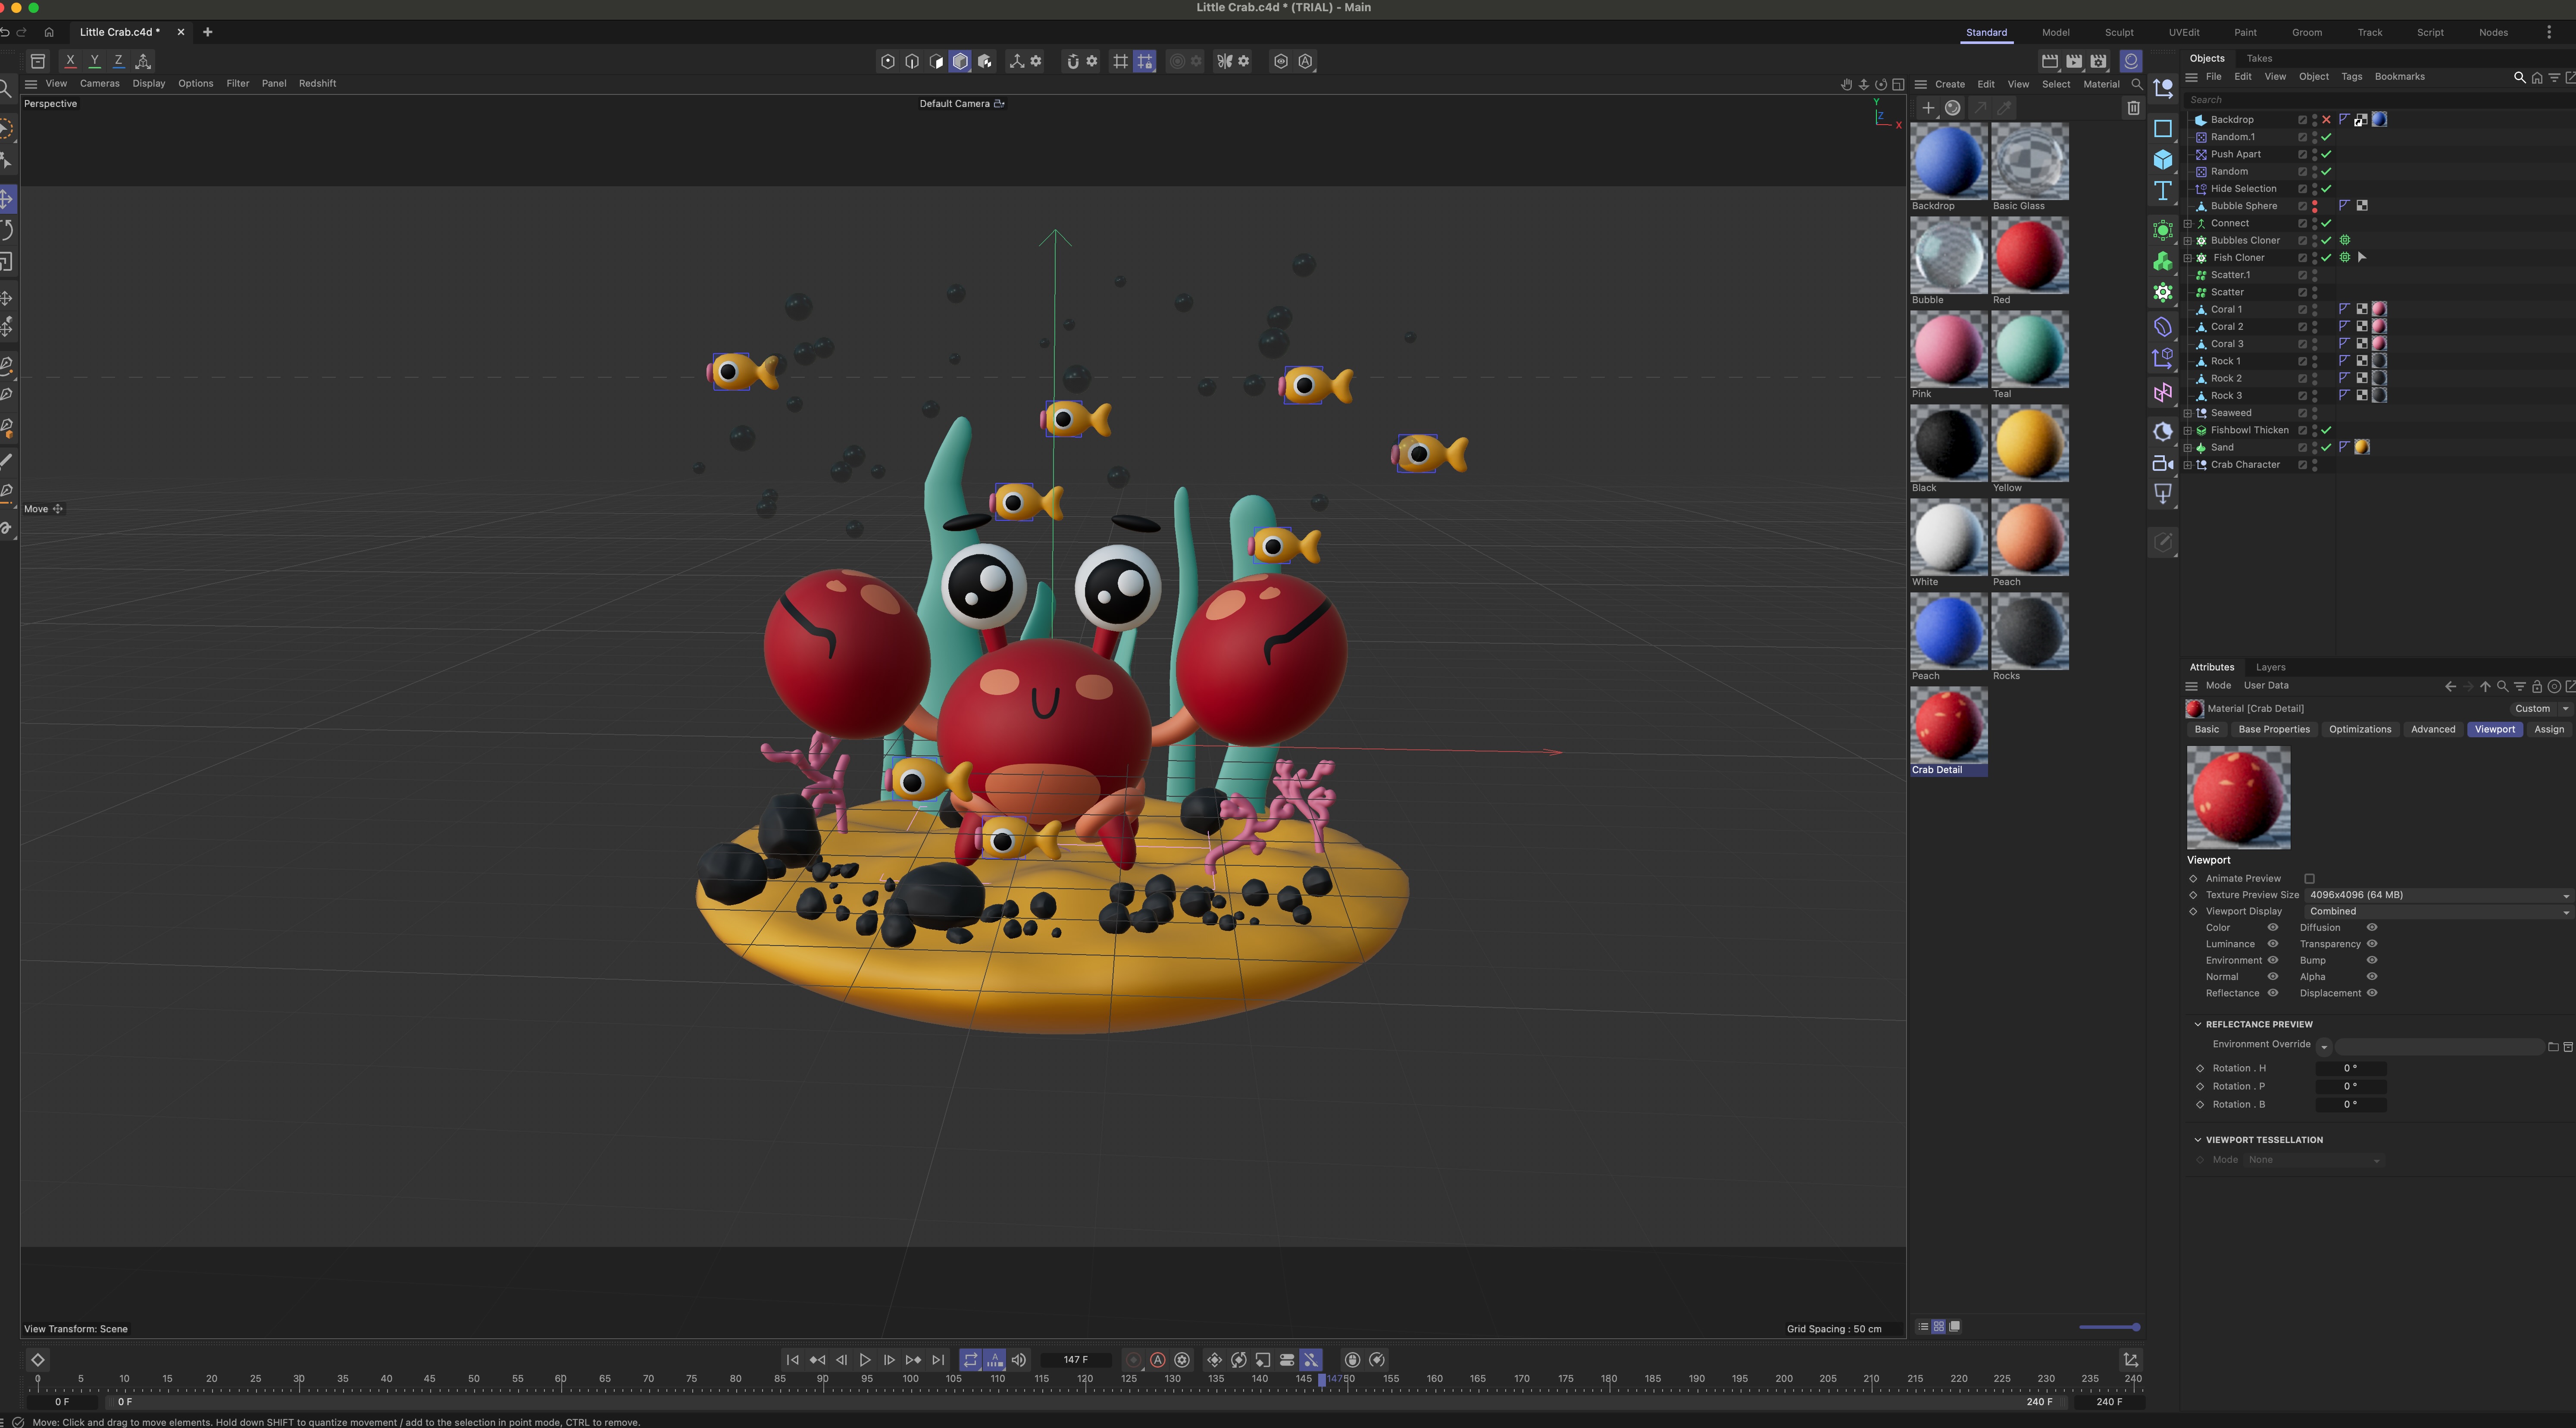Enable autokeying with the red A button

(1158, 1360)
